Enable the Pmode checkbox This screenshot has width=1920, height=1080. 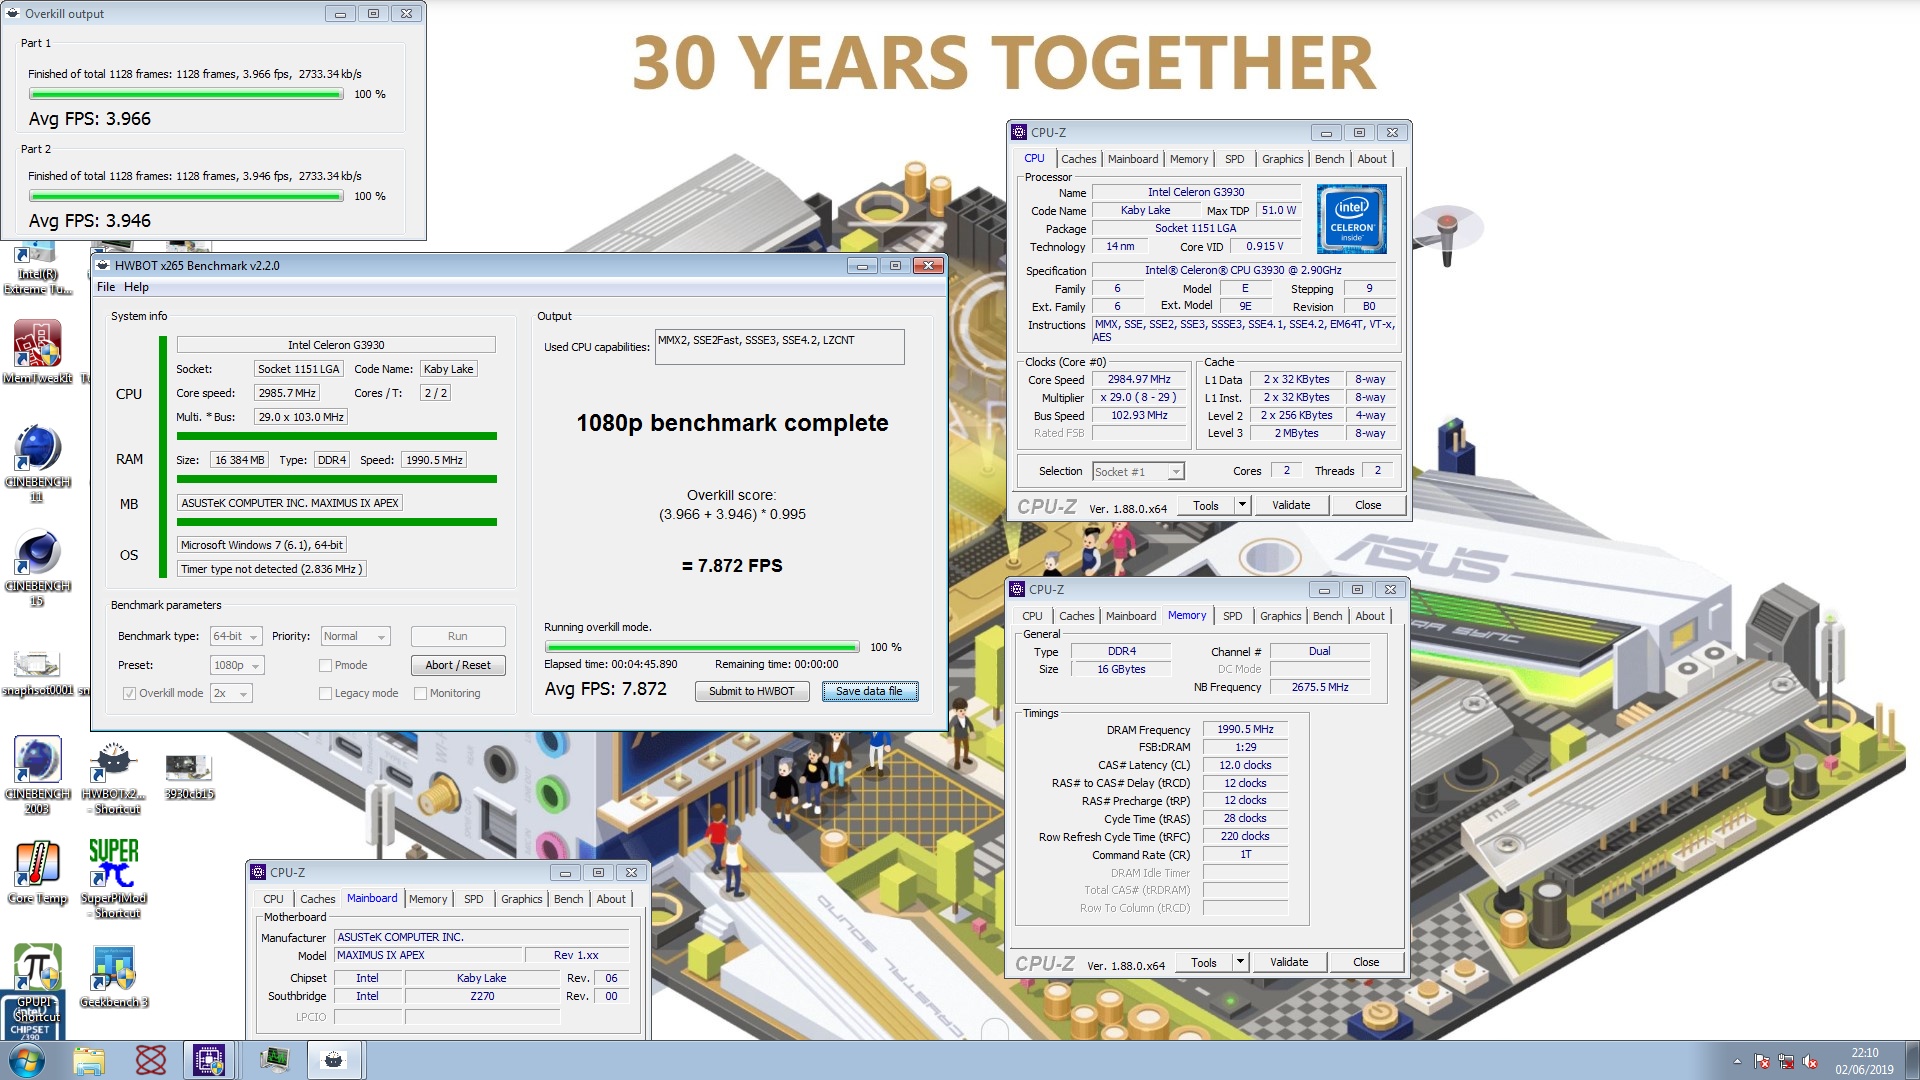pyautogui.click(x=325, y=666)
